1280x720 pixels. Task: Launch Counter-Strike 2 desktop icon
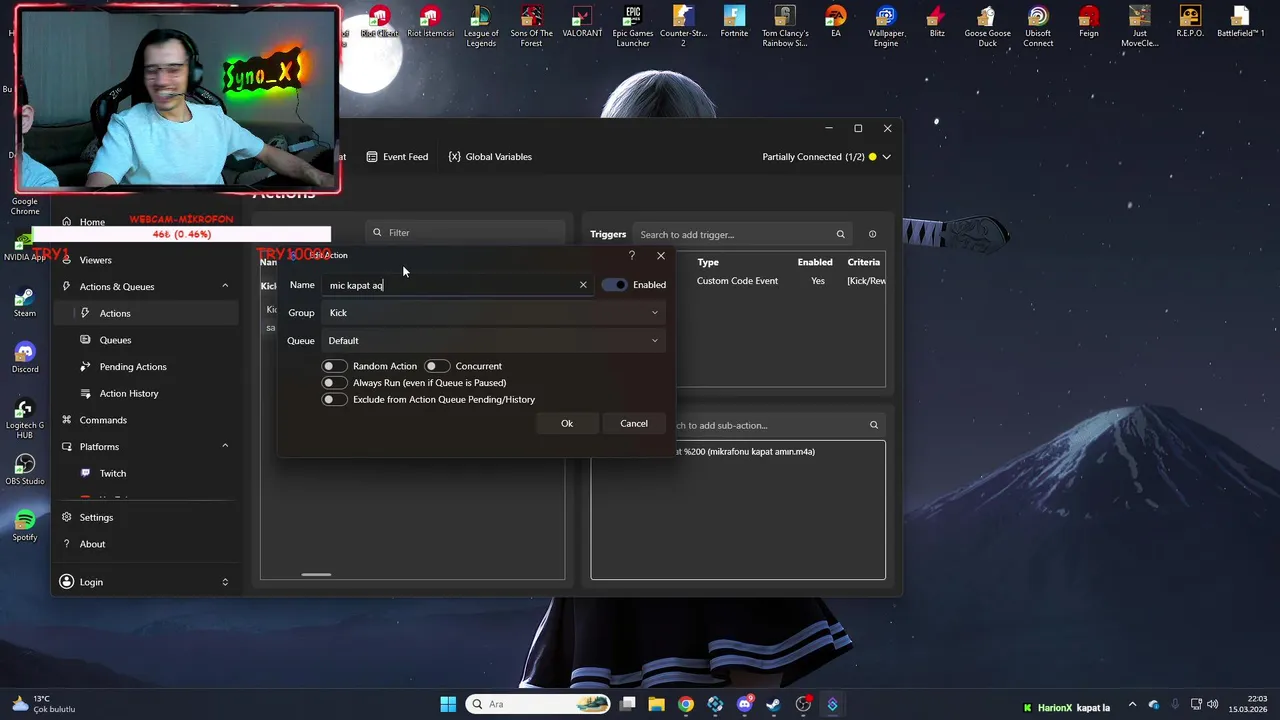[683, 27]
